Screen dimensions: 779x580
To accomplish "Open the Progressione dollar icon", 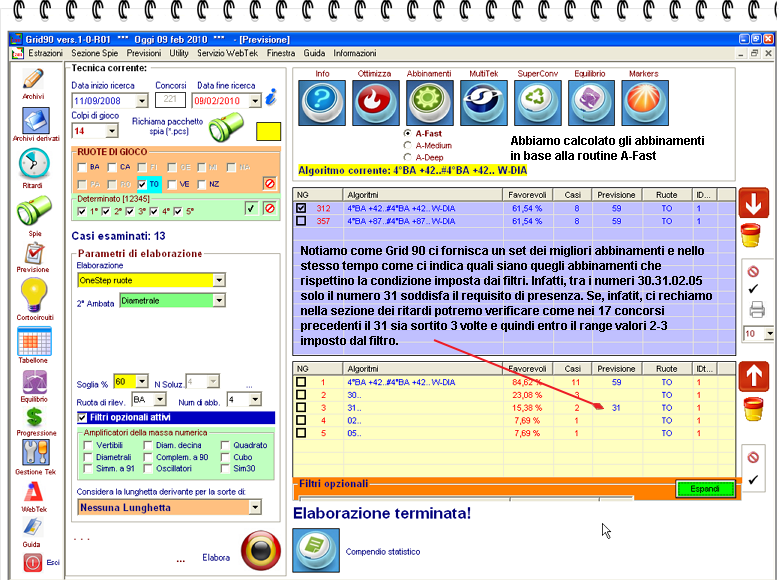I will 34,416.
